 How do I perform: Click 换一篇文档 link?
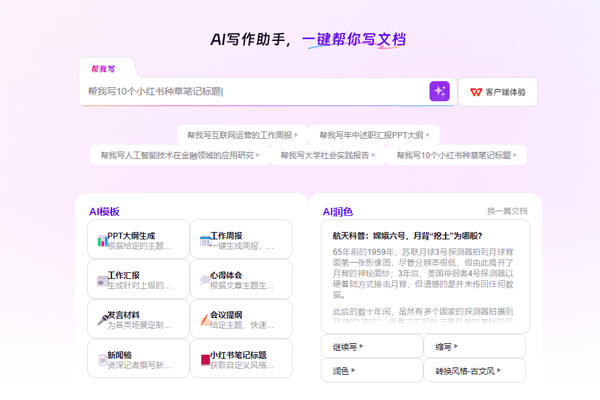(x=507, y=211)
